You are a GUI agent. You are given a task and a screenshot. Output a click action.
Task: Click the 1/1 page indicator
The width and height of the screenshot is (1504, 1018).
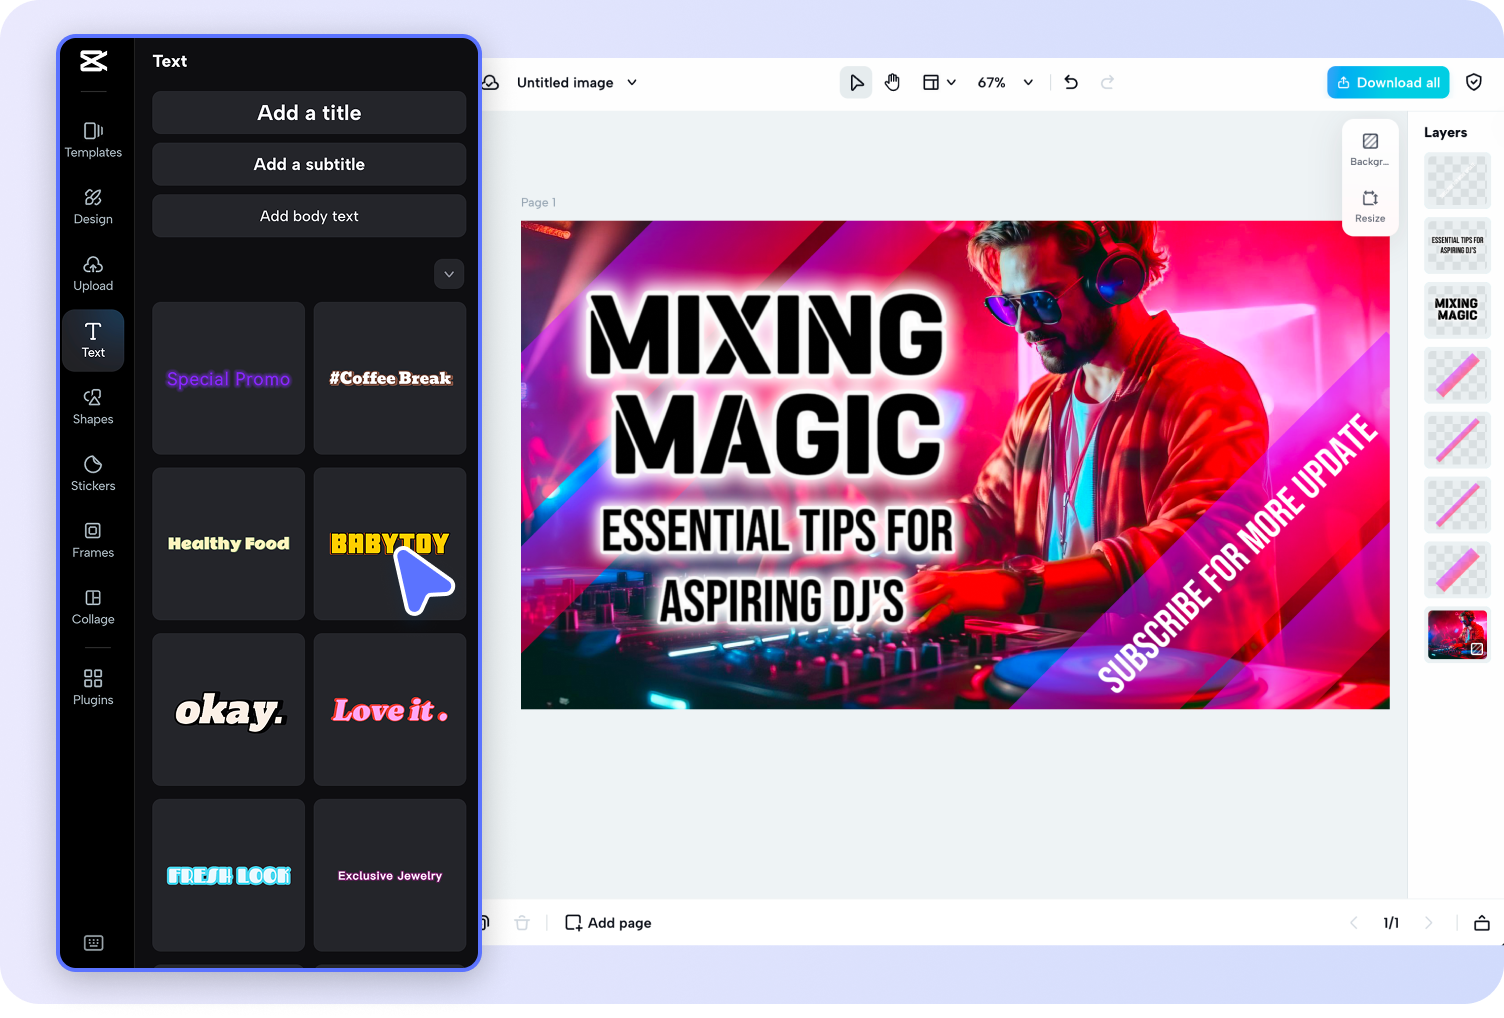pyautogui.click(x=1391, y=923)
